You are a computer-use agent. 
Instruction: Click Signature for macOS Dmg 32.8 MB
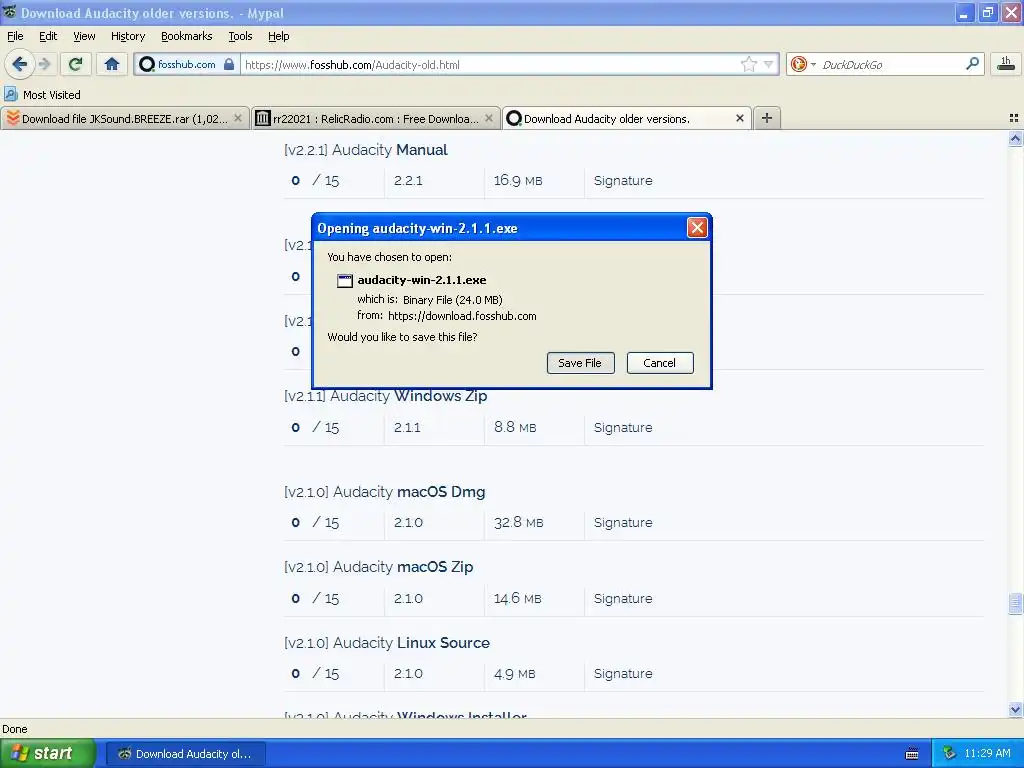[x=623, y=523]
